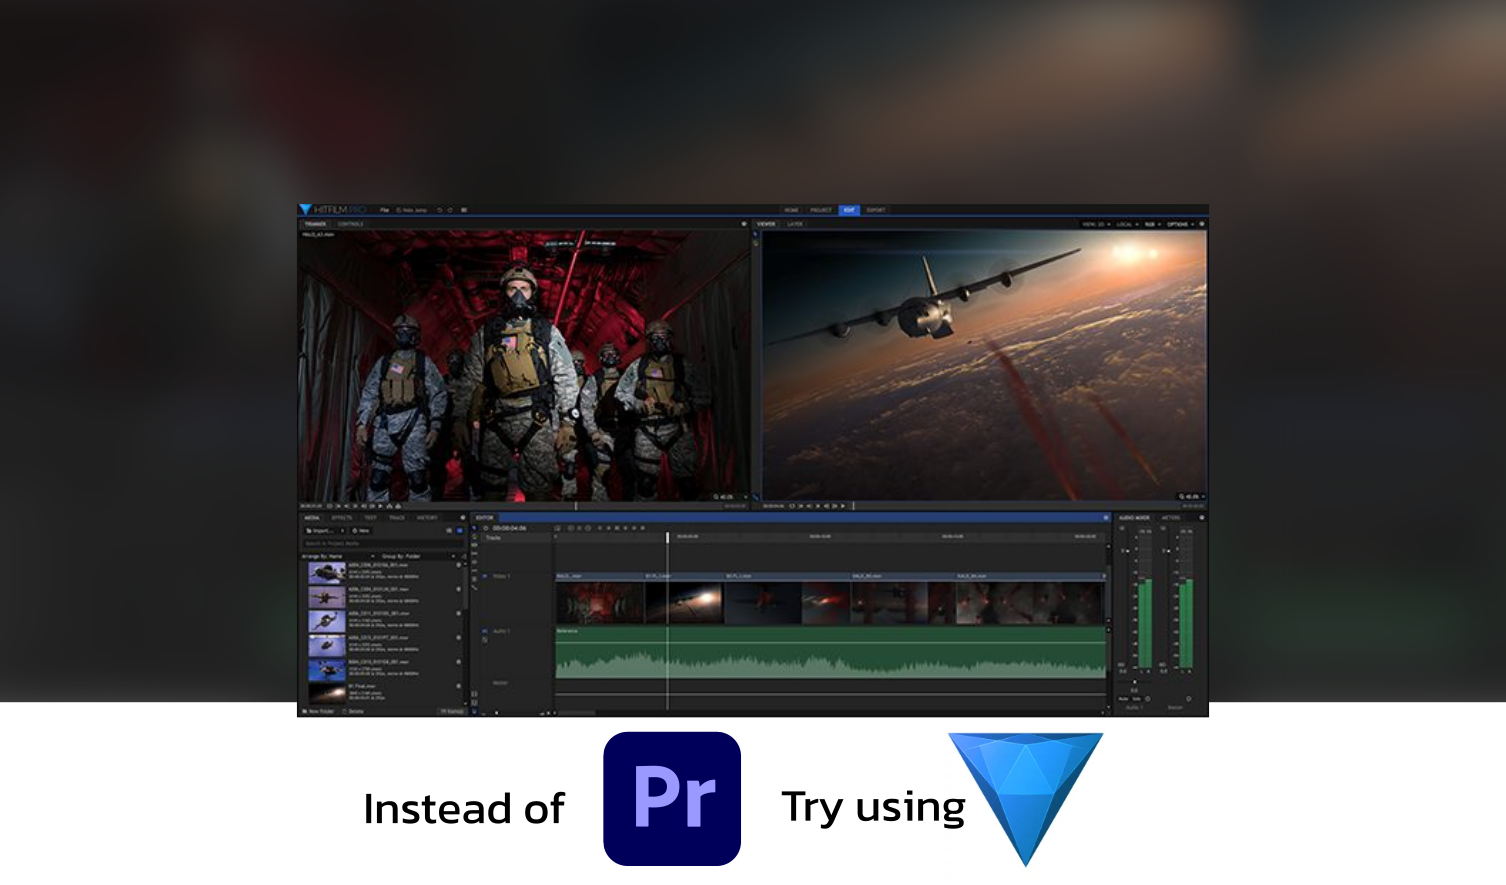The image size is (1506, 885).
Task: Switch to the Project screen tab
Action: pos(821,210)
